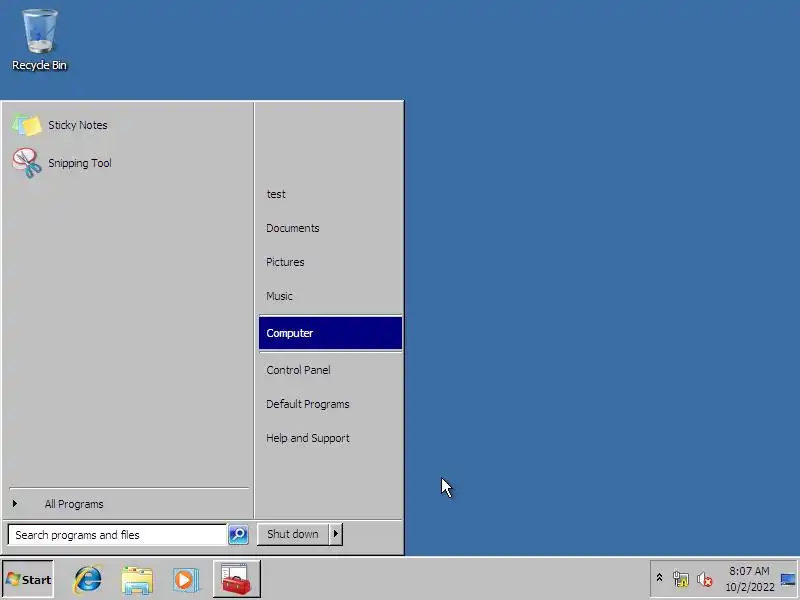Open the shutdown options arrow

(x=336, y=534)
